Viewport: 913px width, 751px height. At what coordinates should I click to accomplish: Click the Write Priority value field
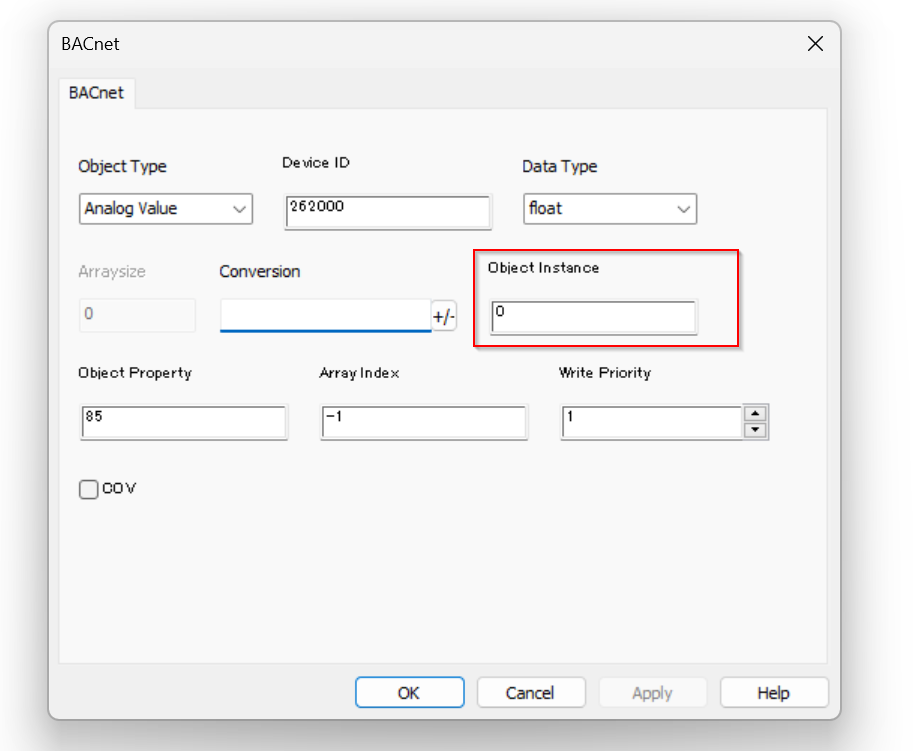point(652,422)
